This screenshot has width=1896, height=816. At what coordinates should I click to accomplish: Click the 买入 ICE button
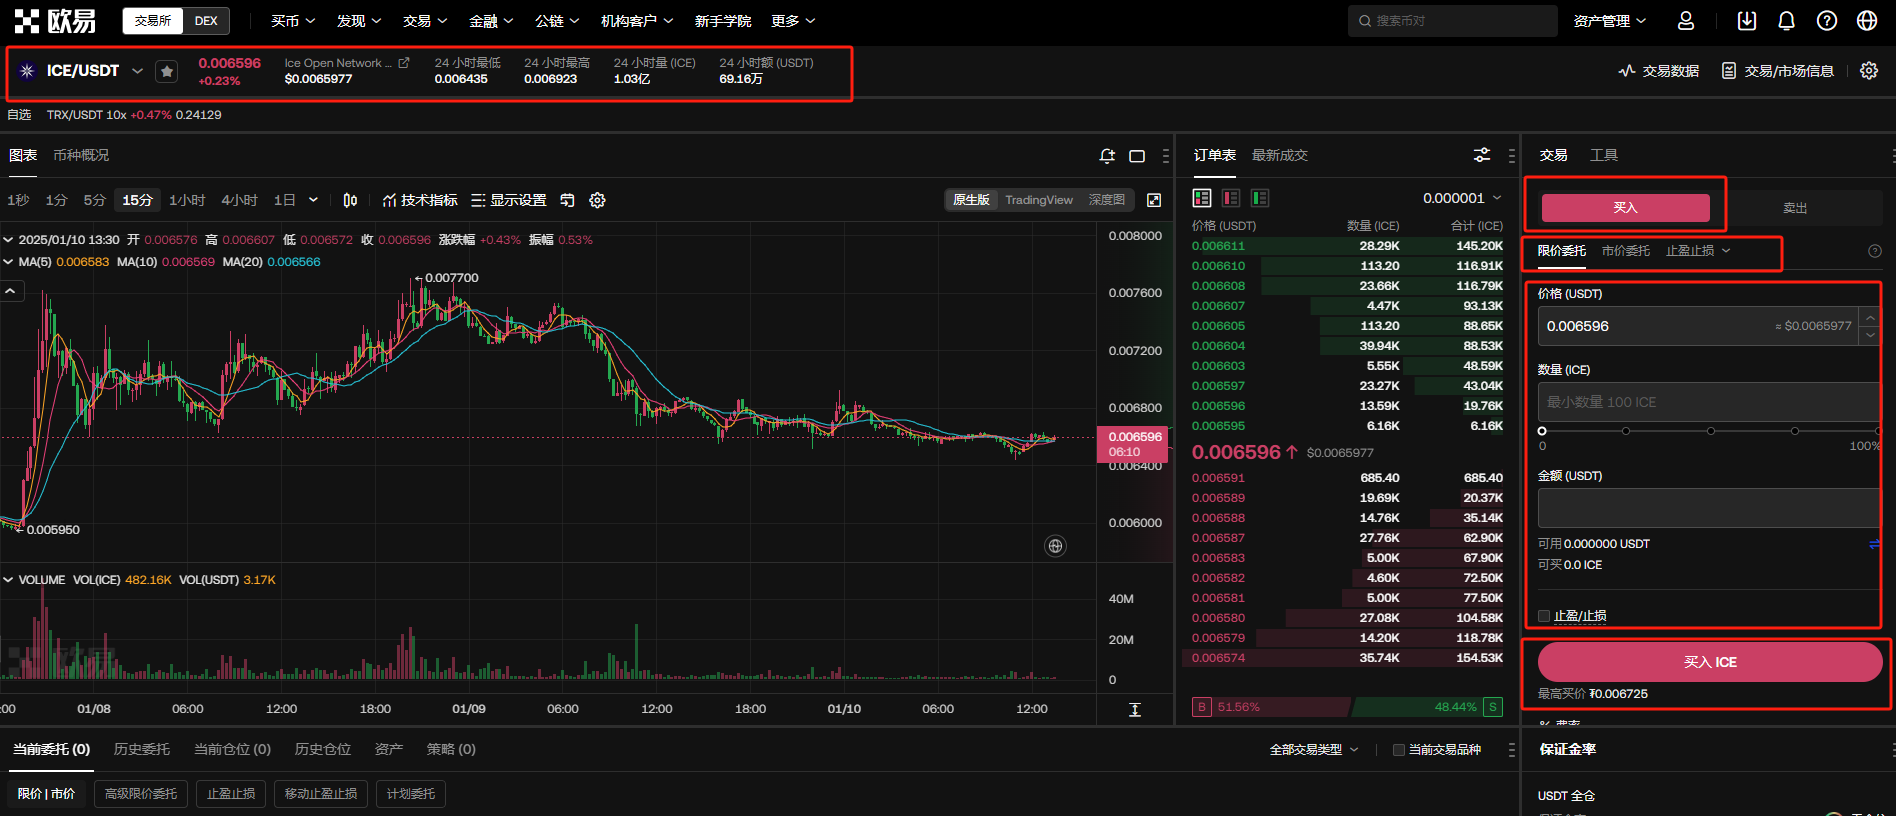1709,662
